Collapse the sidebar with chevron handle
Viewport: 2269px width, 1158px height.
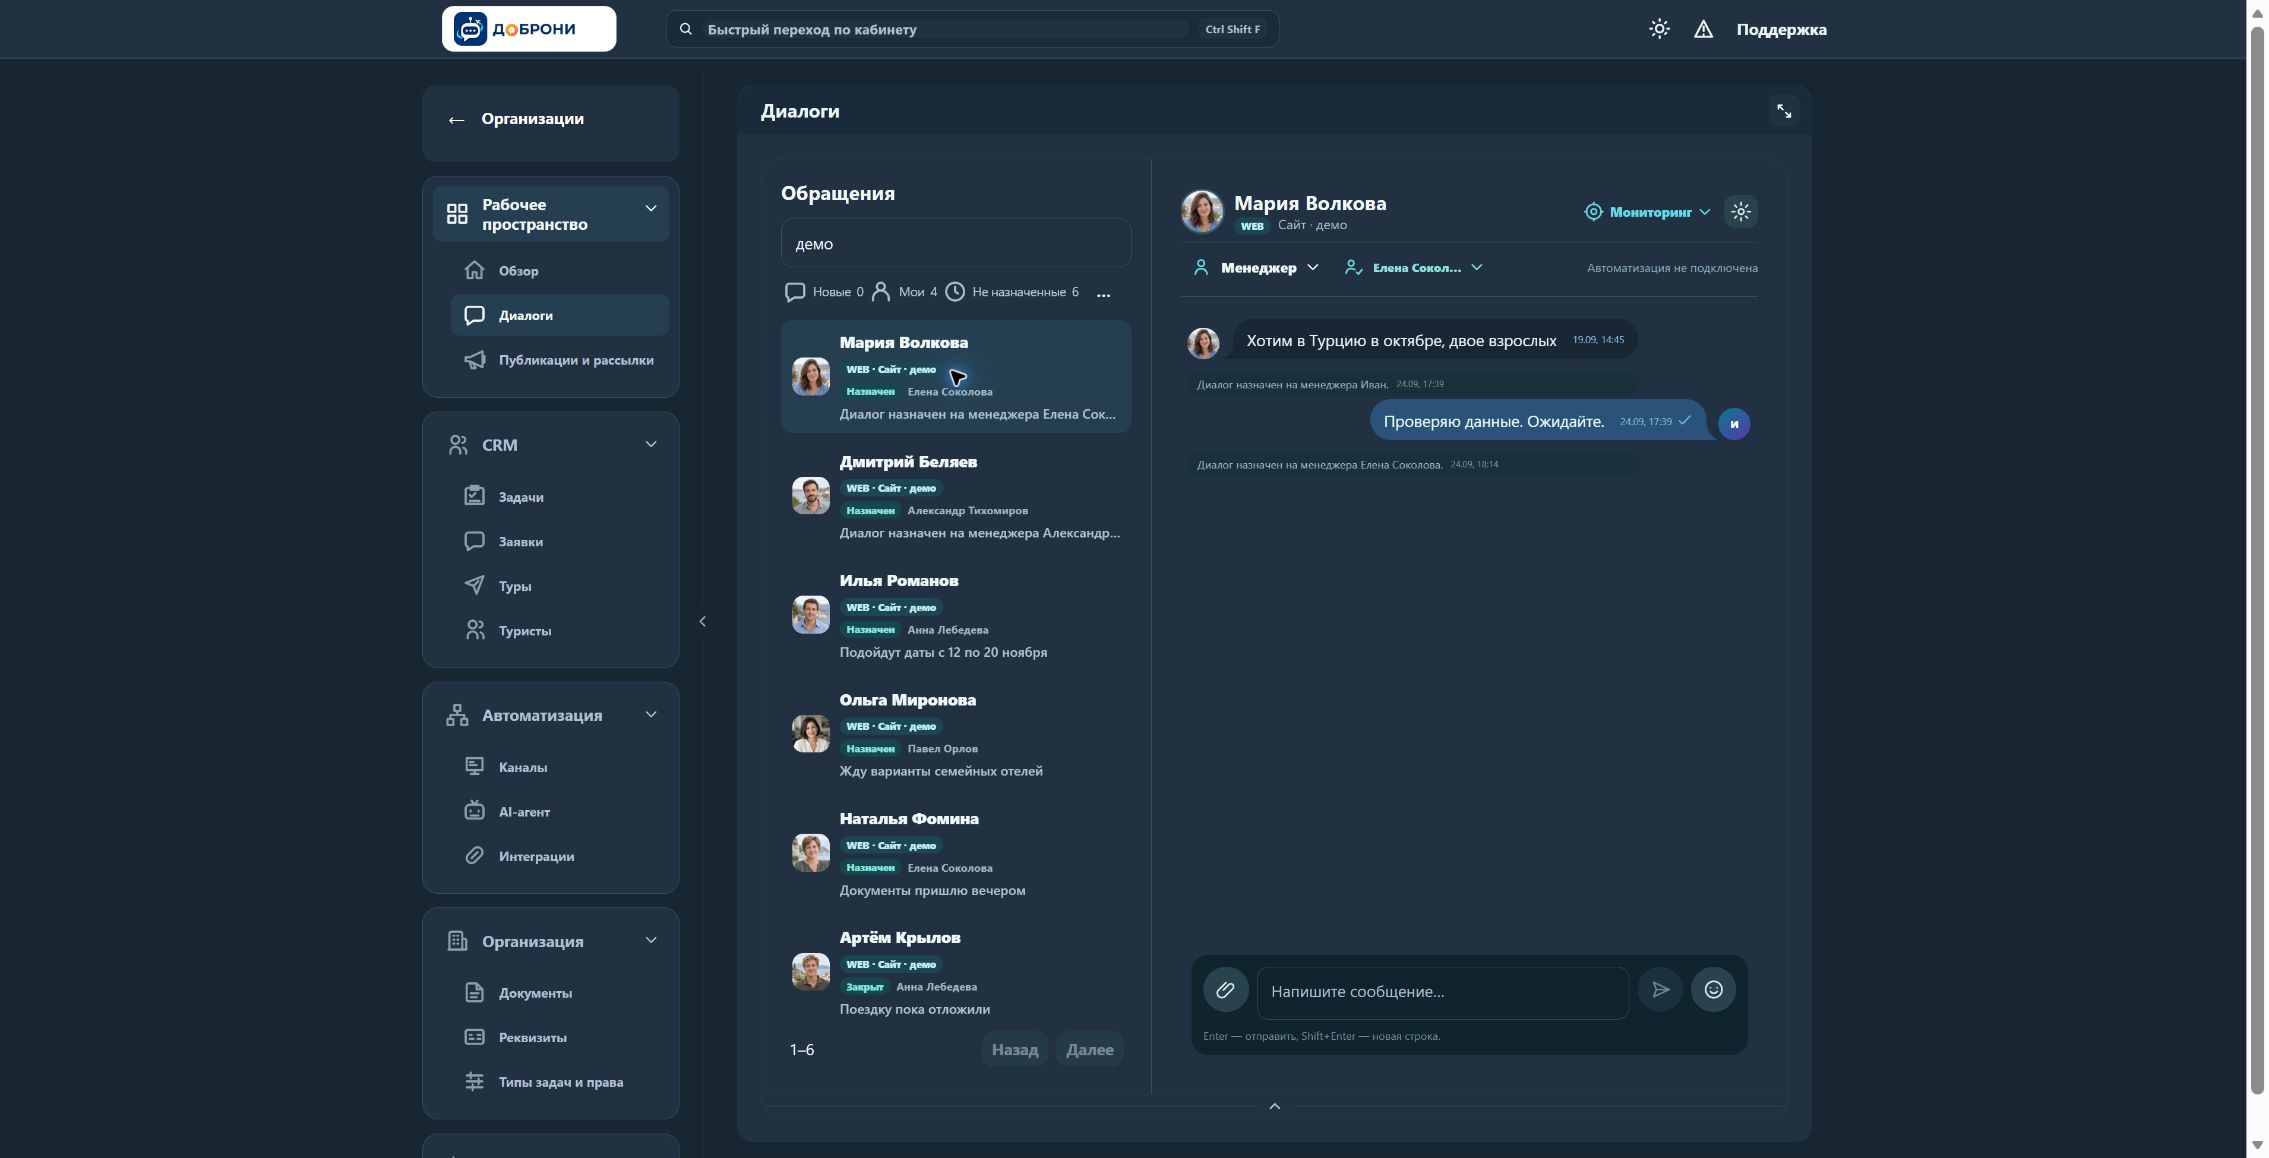pyautogui.click(x=702, y=621)
